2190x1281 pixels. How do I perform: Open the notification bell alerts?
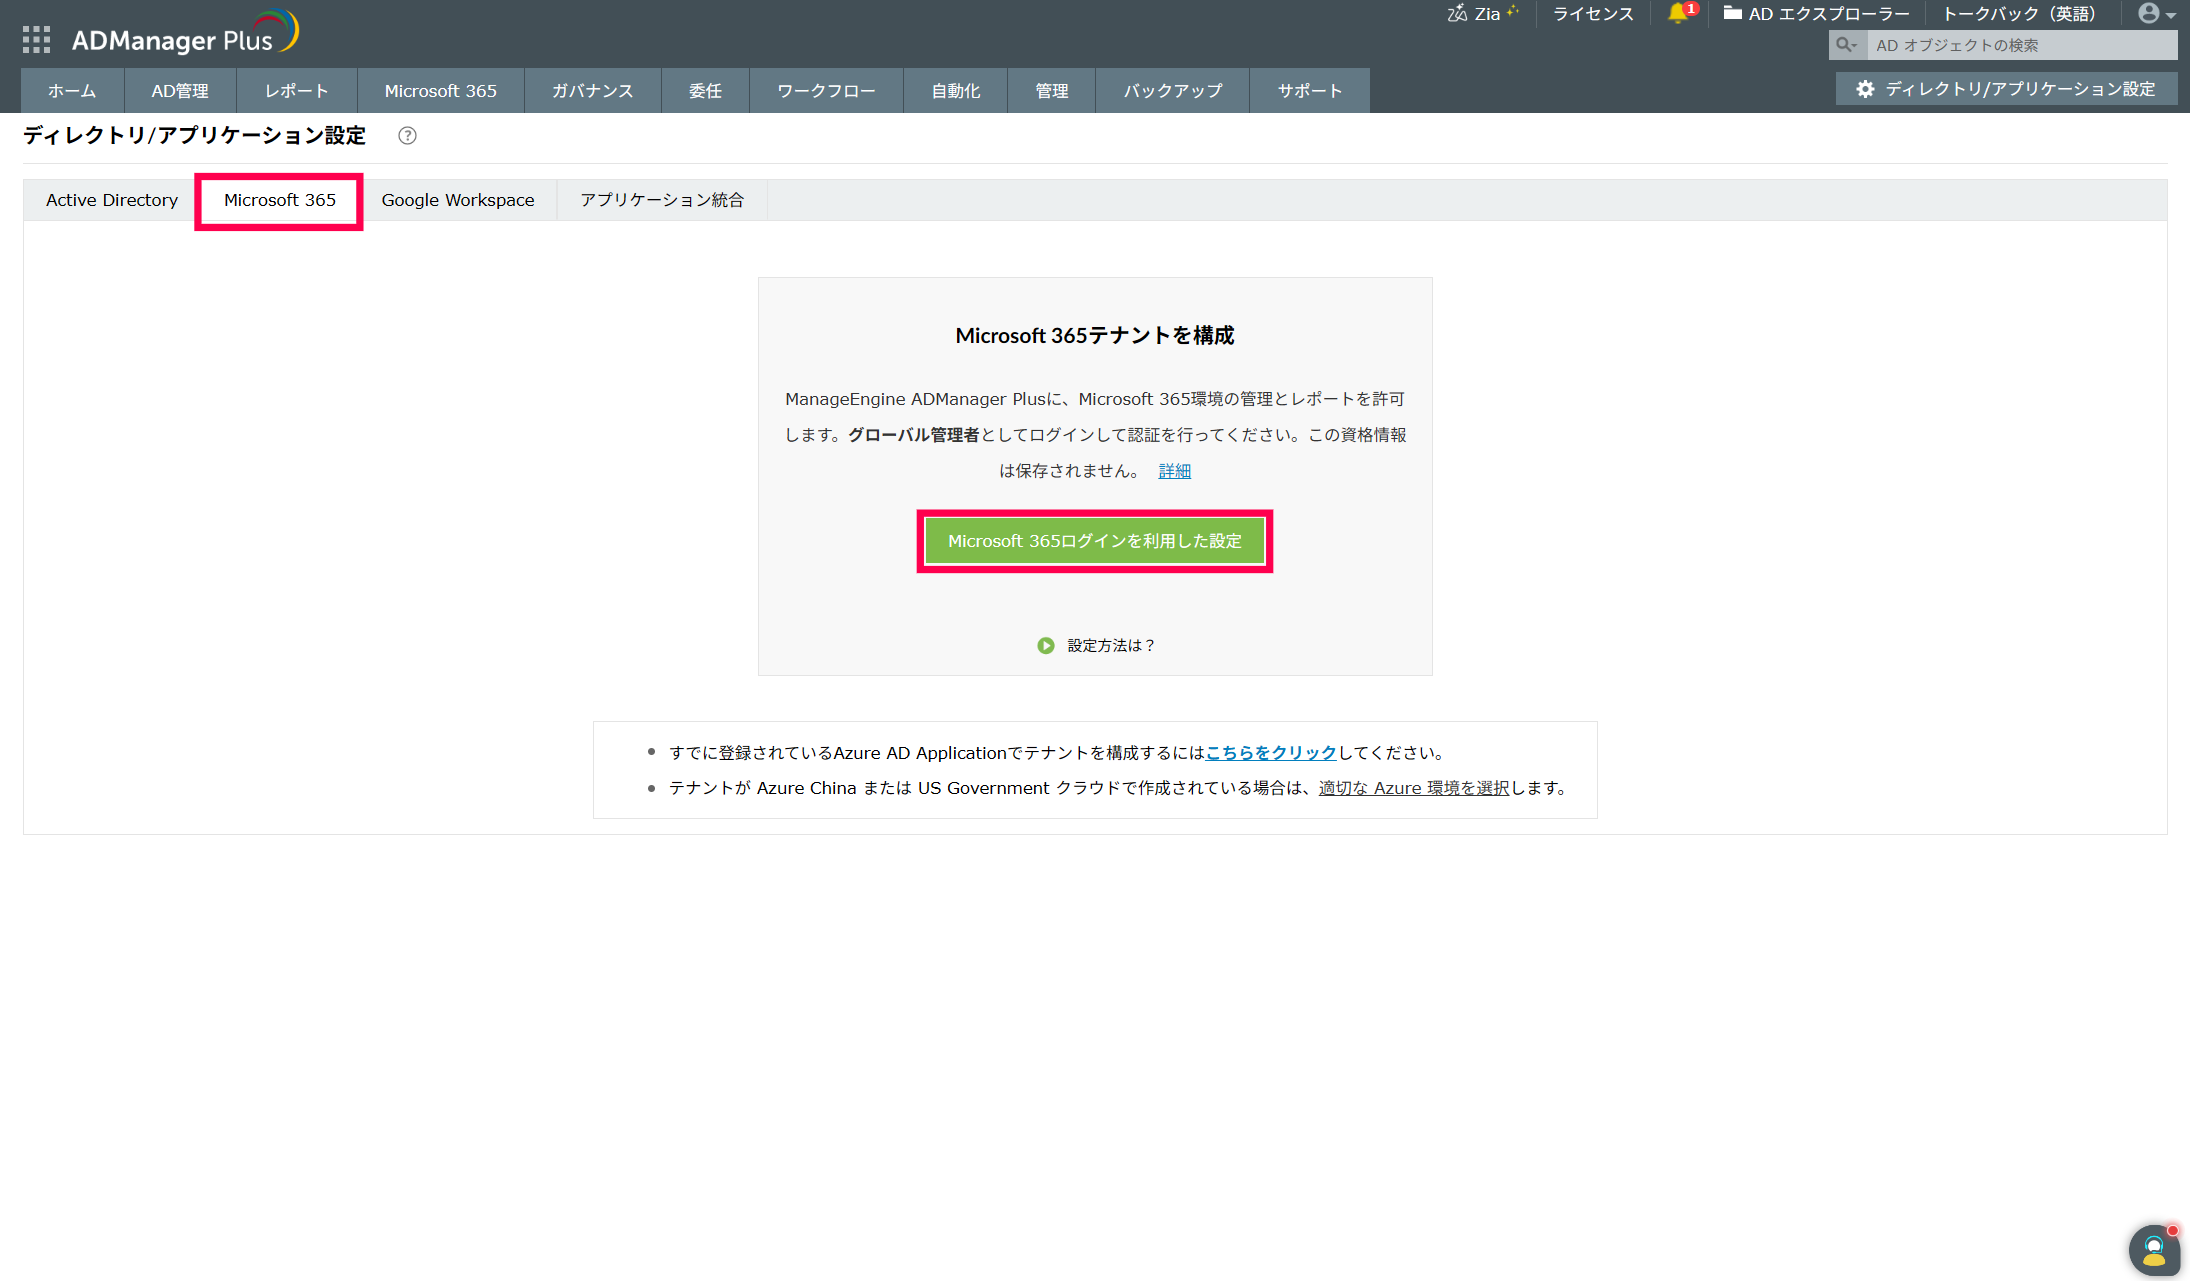(1679, 13)
